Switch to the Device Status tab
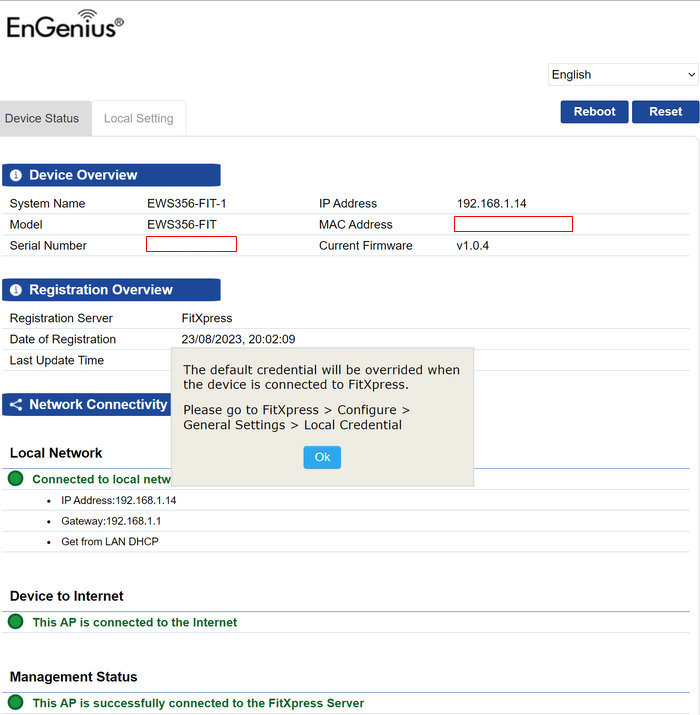 pos(42,119)
